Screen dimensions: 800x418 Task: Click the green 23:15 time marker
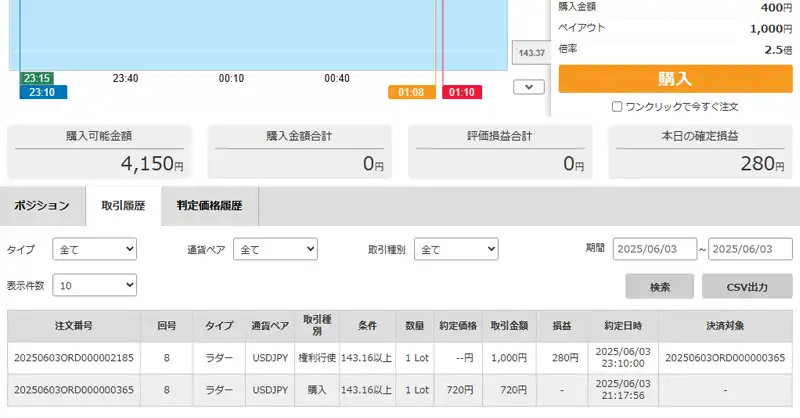[x=38, y=78]
